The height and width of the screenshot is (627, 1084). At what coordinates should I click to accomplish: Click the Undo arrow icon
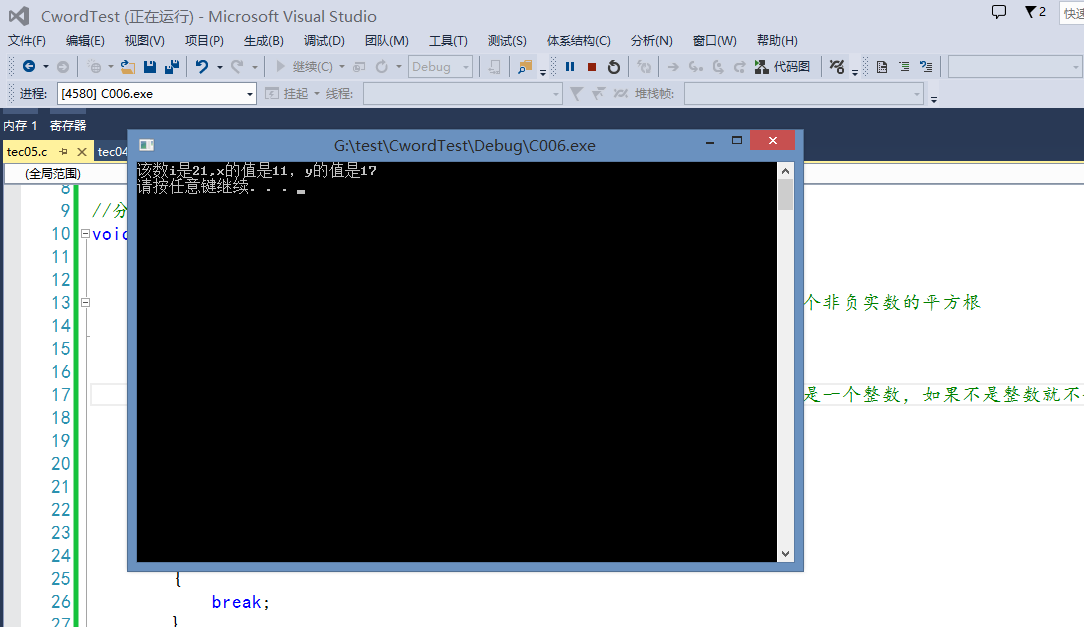pyautogui.click(x=202, y=66)
